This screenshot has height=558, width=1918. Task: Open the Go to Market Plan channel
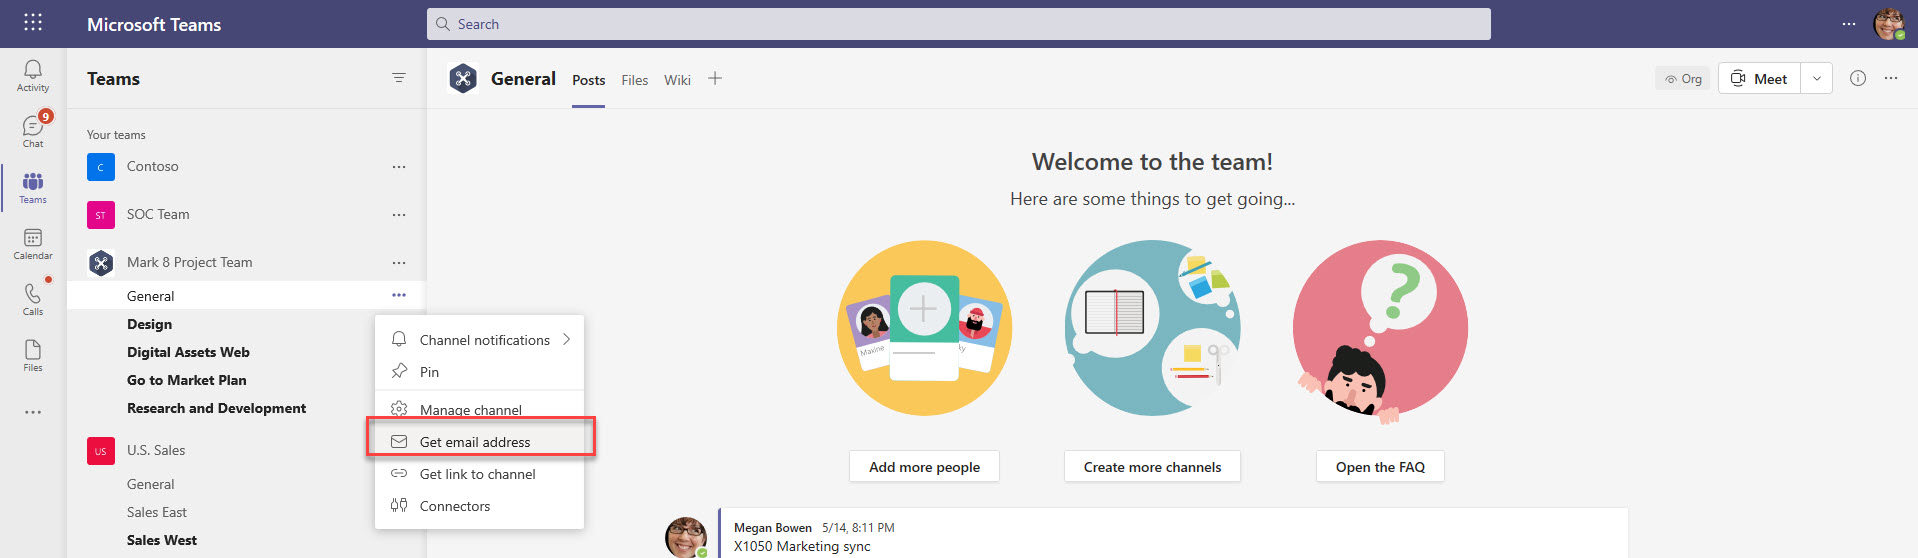186,380
